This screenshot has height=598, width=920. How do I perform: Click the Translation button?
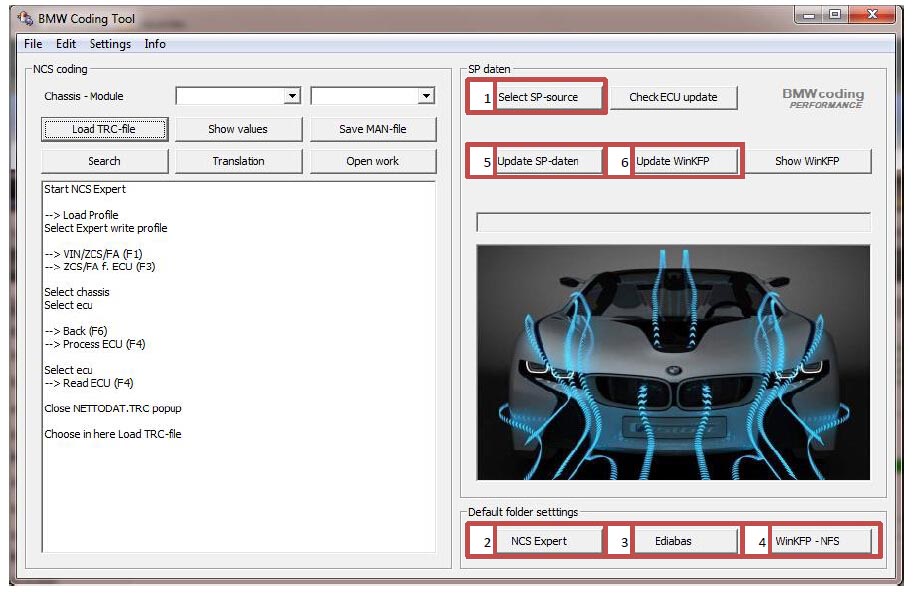click(x=238, y=161)
